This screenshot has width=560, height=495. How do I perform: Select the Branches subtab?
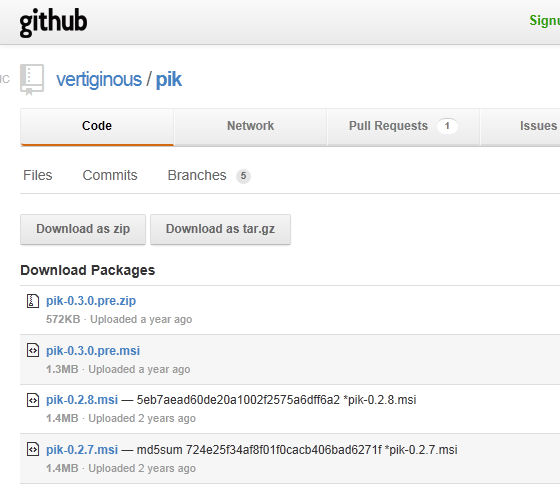coord(197,175)
